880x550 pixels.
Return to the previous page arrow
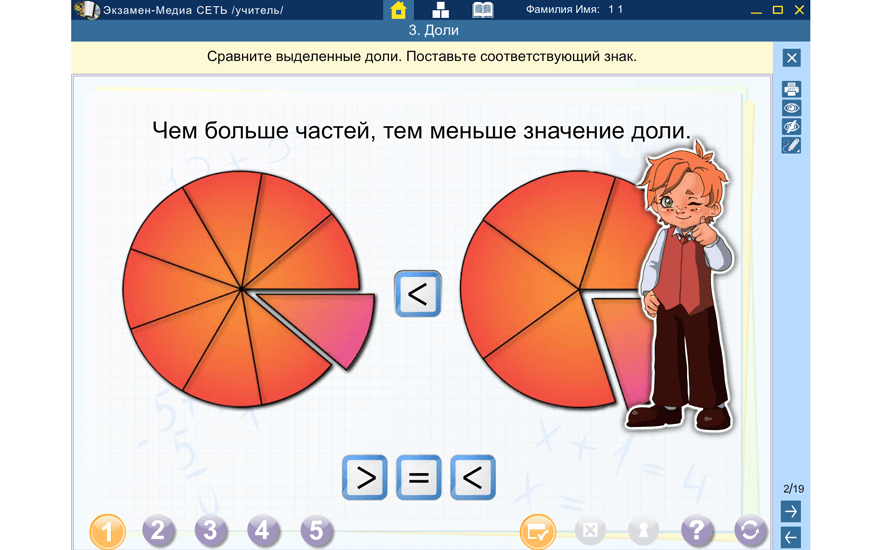pos(791,538)
